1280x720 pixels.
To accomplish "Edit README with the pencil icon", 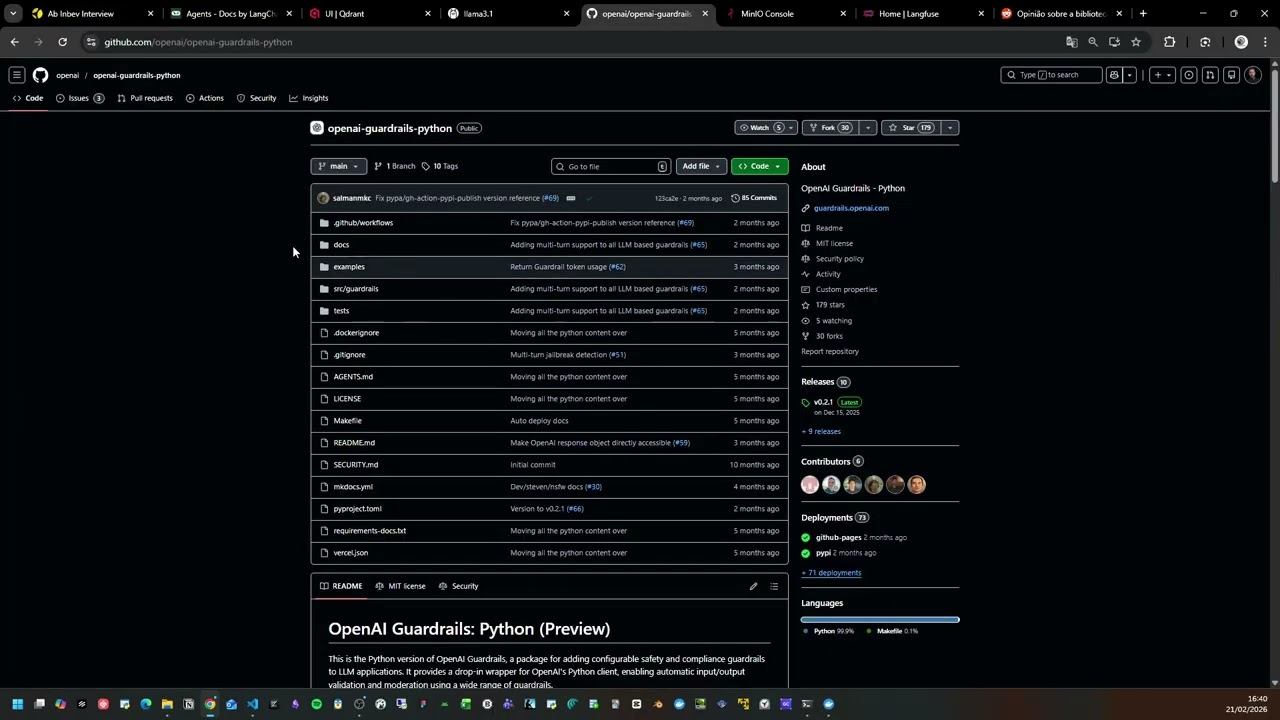I will (753, 586).
